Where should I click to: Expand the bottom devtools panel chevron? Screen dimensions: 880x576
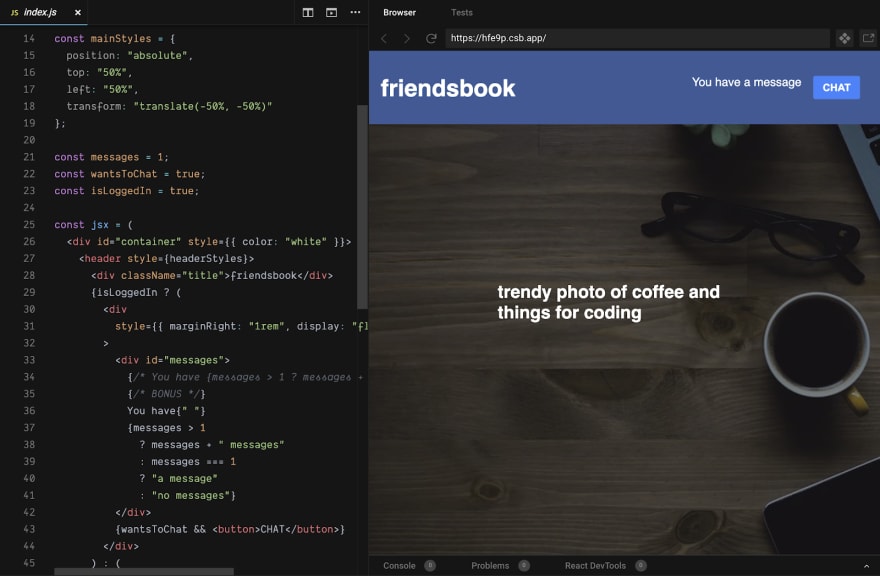pyautogui.click(x=867, y=566)
